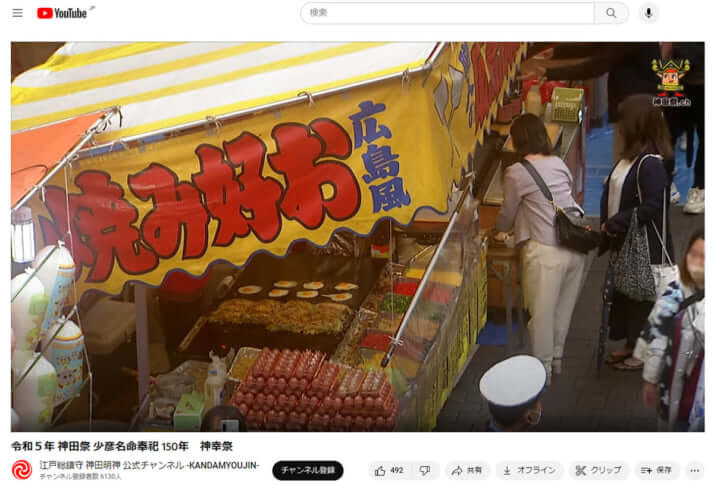Open the hamburger guide menu
Image resolution: width=714 pixels, height=486 pixels.
[x=17, y=13]
